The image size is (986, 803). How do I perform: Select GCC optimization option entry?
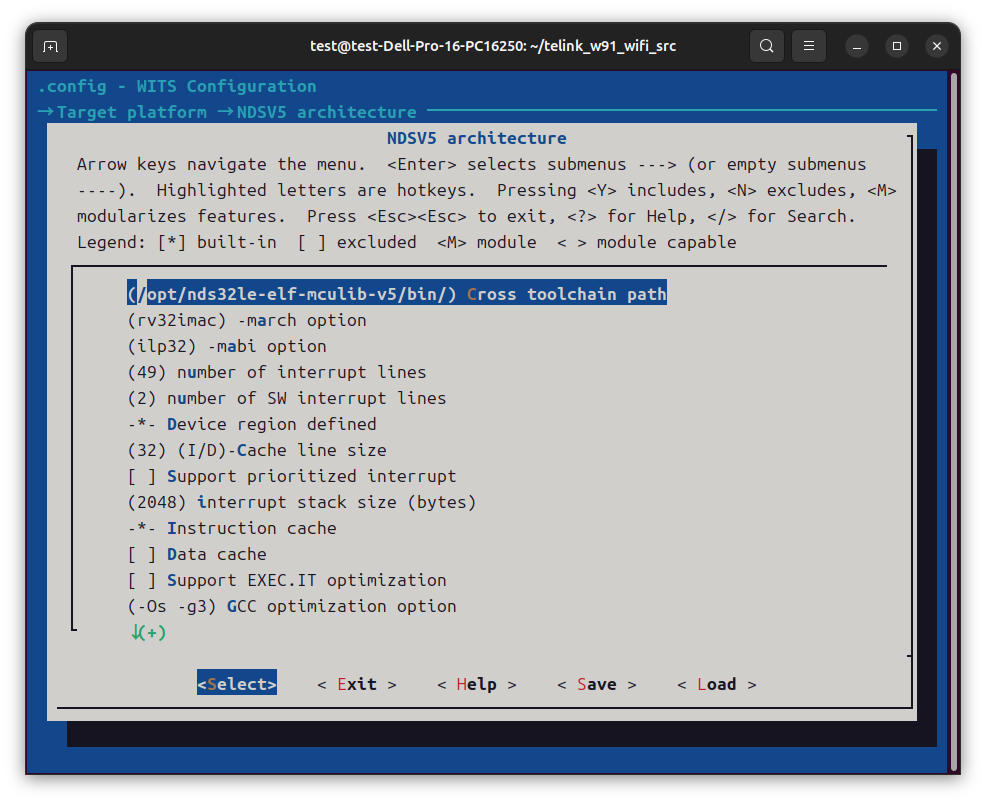292,606
